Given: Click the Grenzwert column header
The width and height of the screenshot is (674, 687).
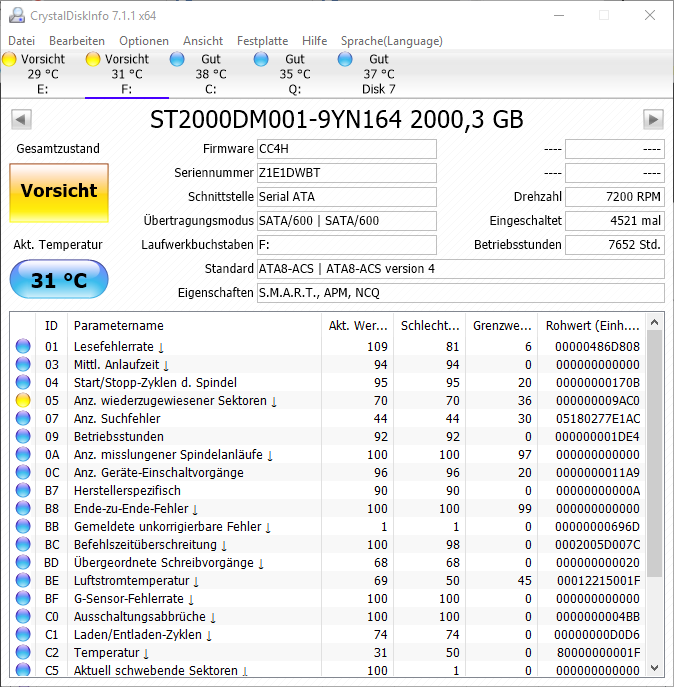Looking at the screenshot, I should [x=502, y=326].
